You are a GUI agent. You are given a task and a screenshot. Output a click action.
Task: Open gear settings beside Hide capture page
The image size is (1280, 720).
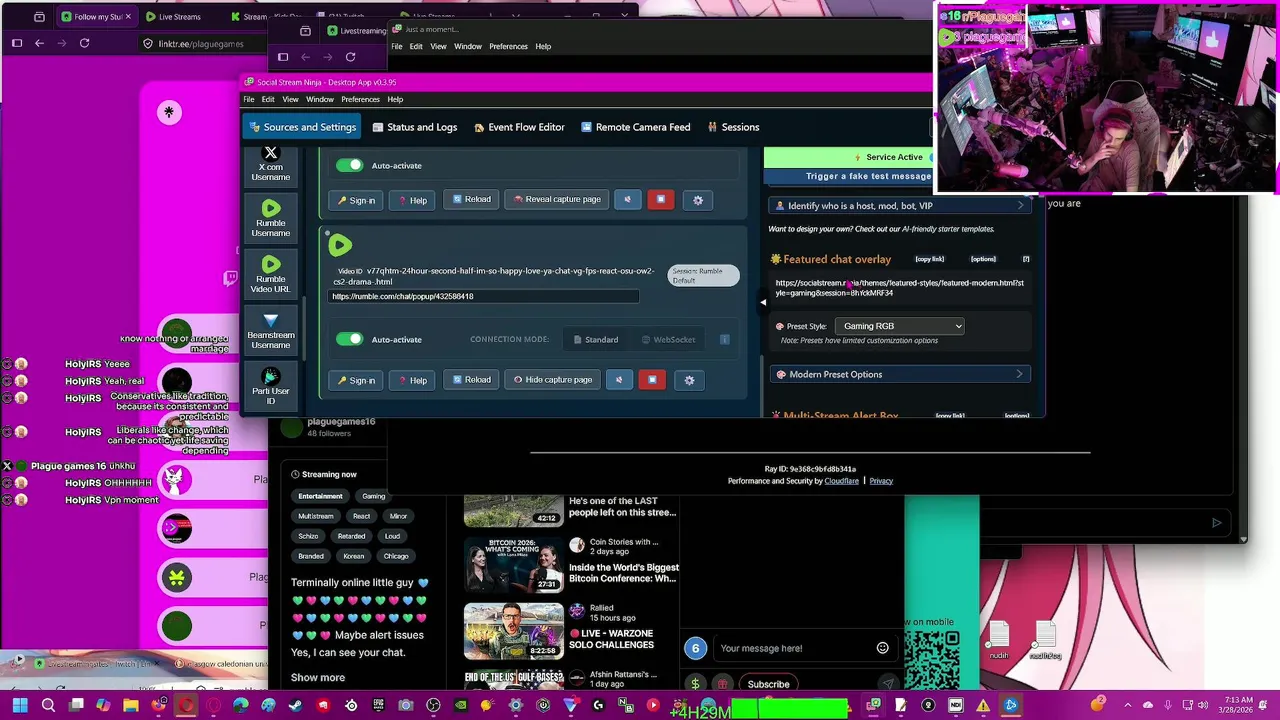tap(689, 380)
